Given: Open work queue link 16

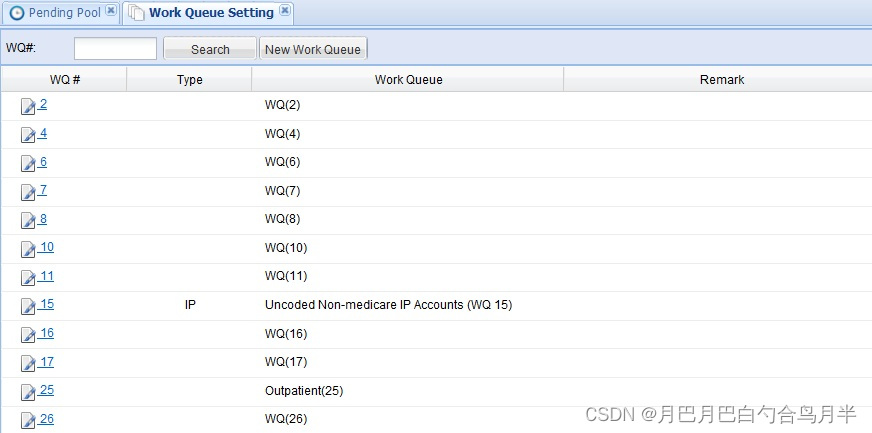Looking at the screenshot, I should pos(47,333).
